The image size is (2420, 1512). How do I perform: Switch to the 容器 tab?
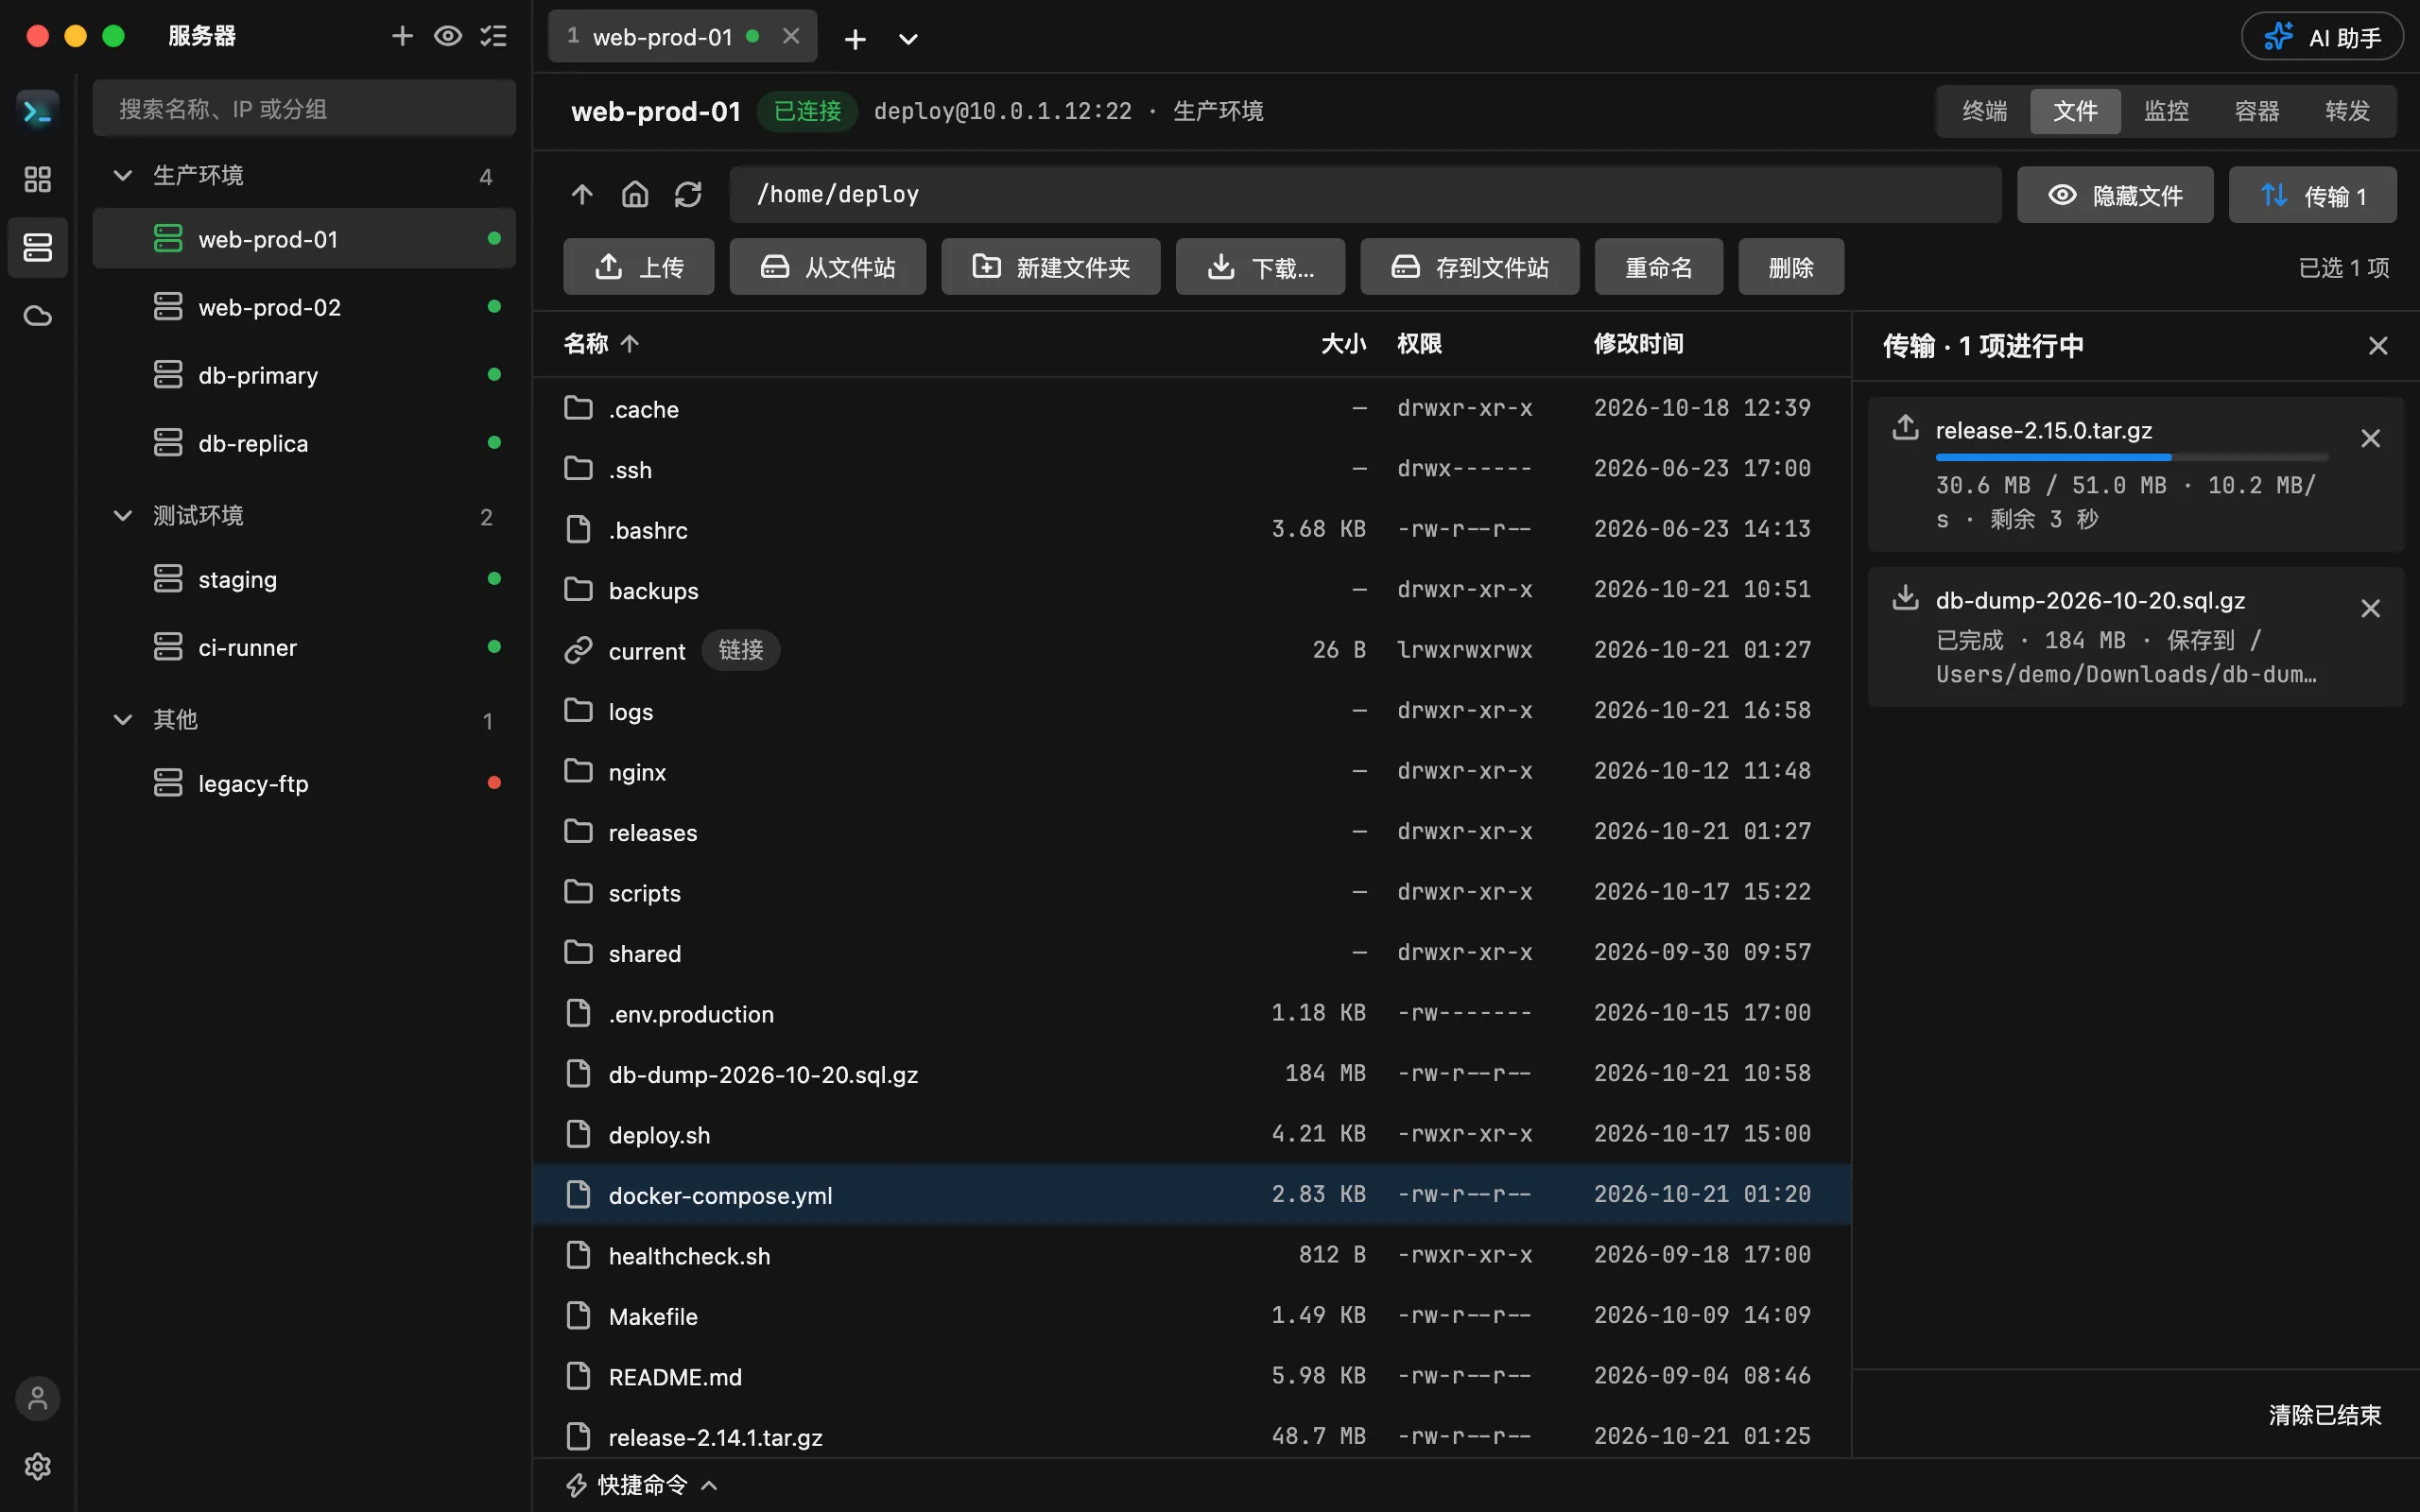click(x=2257, y=111)
